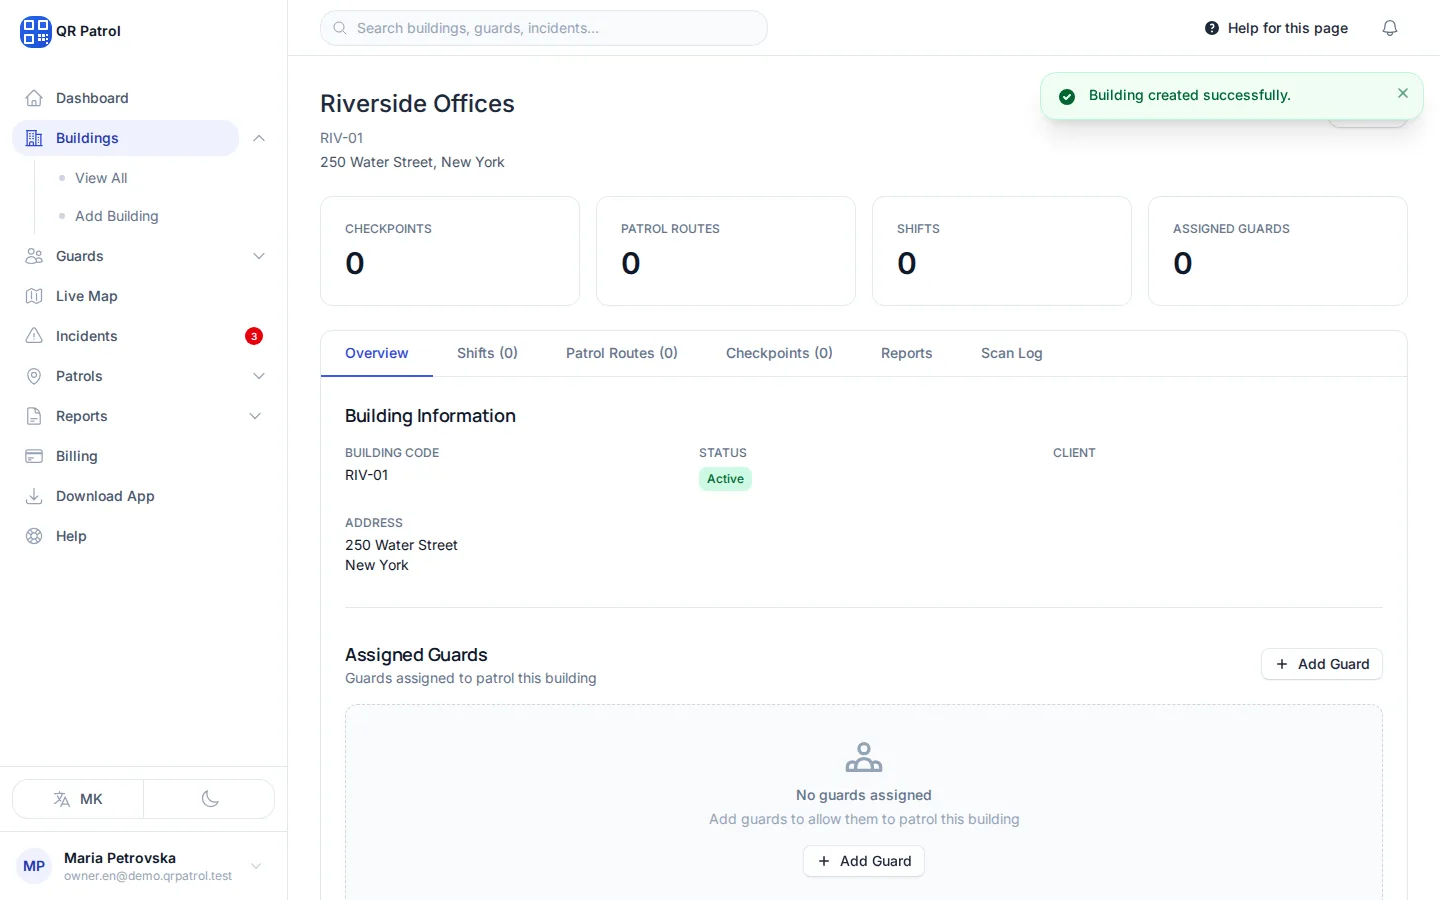
Task: Click the Incidents badge showing 3
Action: pyautogui.click(x=254, y=336)
